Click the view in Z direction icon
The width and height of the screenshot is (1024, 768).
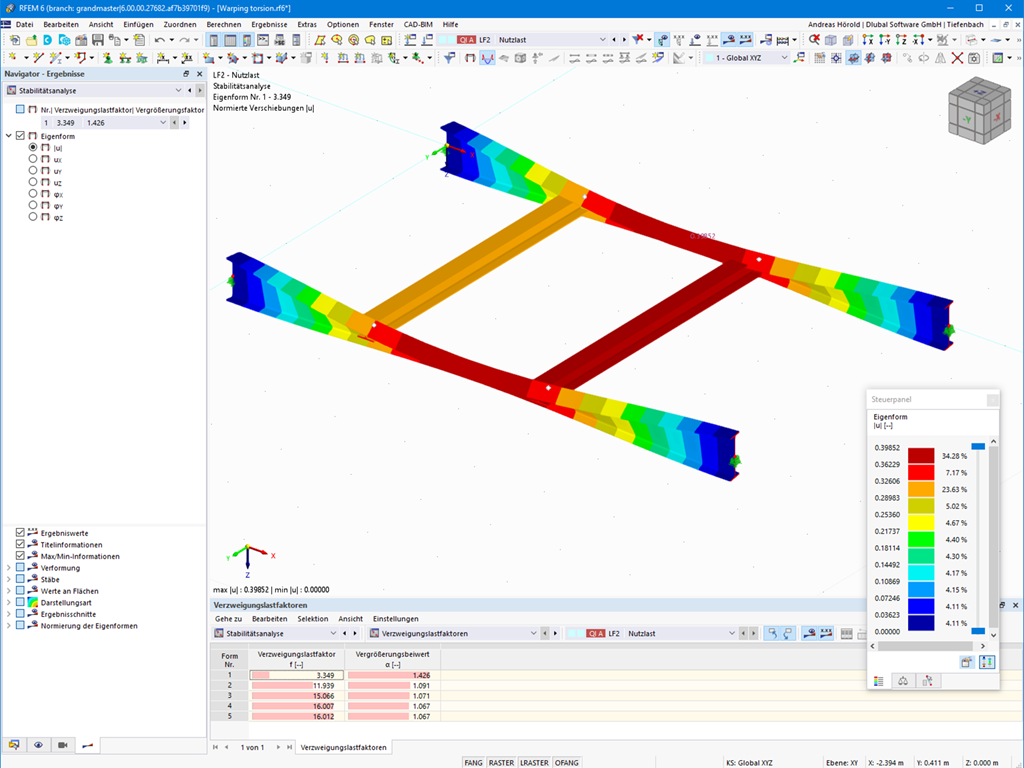pos(901,40)
